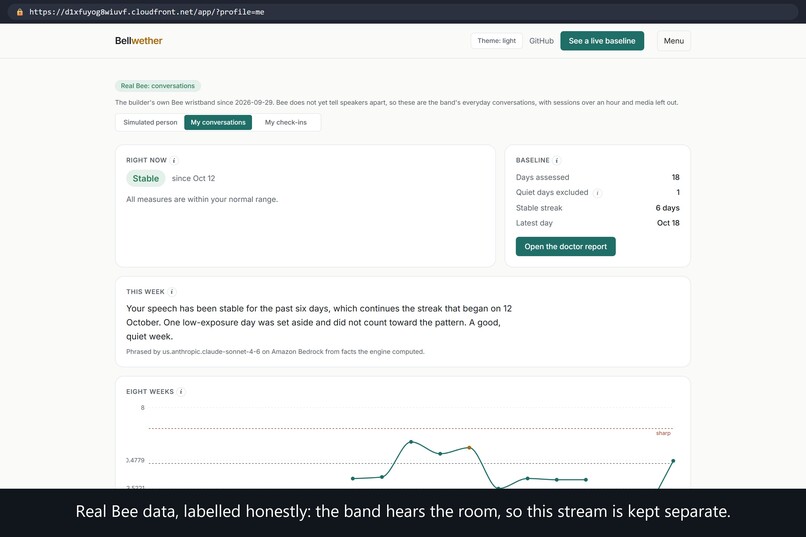Open info icon beside THIS WEEK

(172, 292)
